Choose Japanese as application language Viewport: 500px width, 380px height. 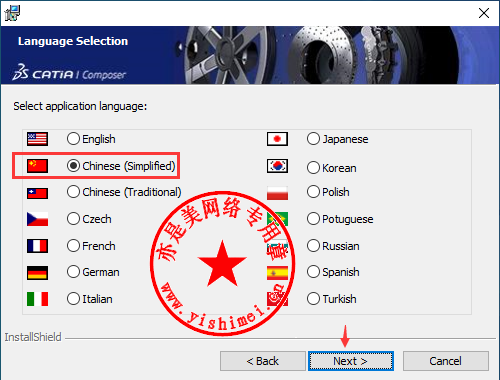[x=313, y=139]
